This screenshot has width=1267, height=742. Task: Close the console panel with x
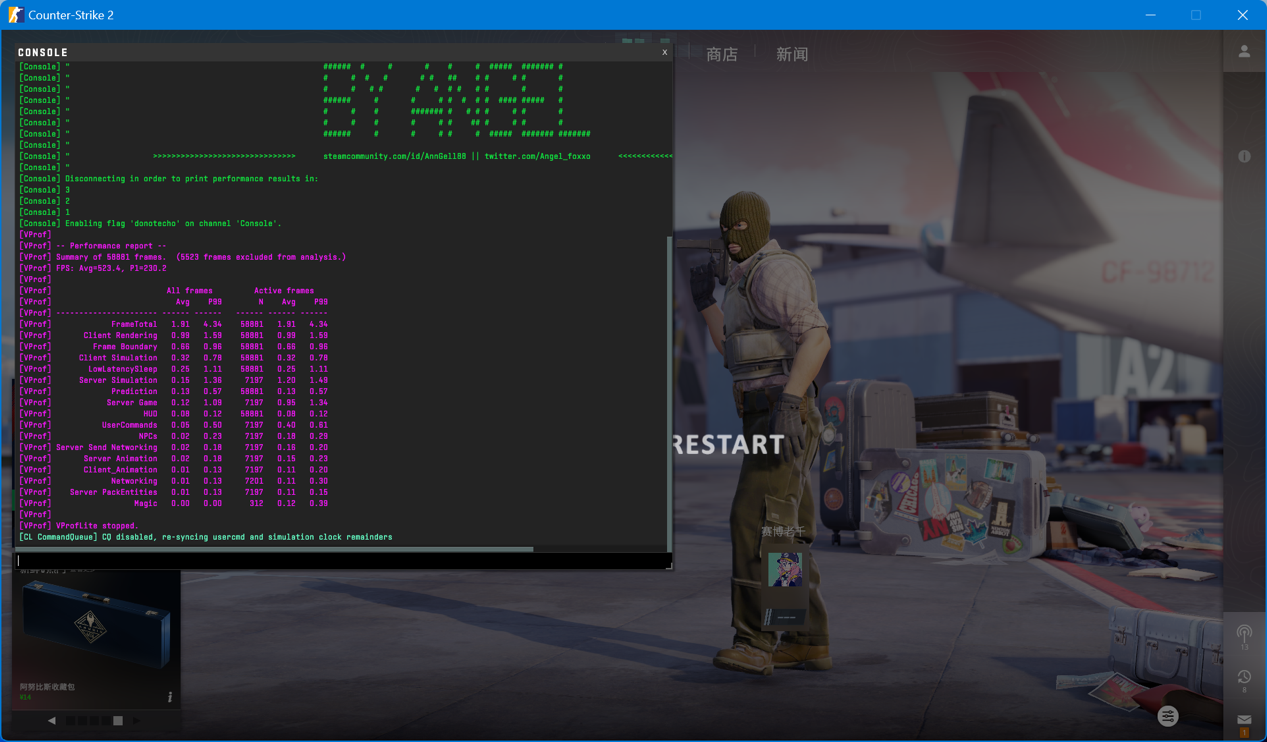664,52
